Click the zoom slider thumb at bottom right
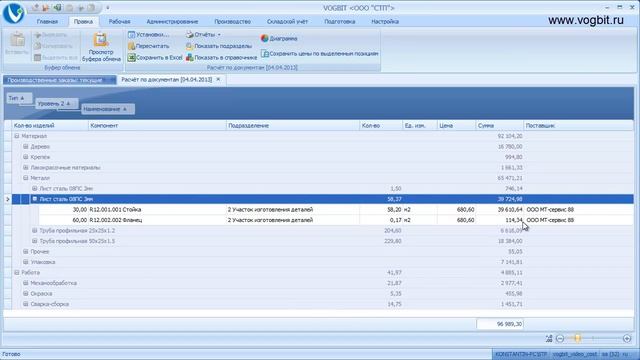 click(x=578, y=338)
